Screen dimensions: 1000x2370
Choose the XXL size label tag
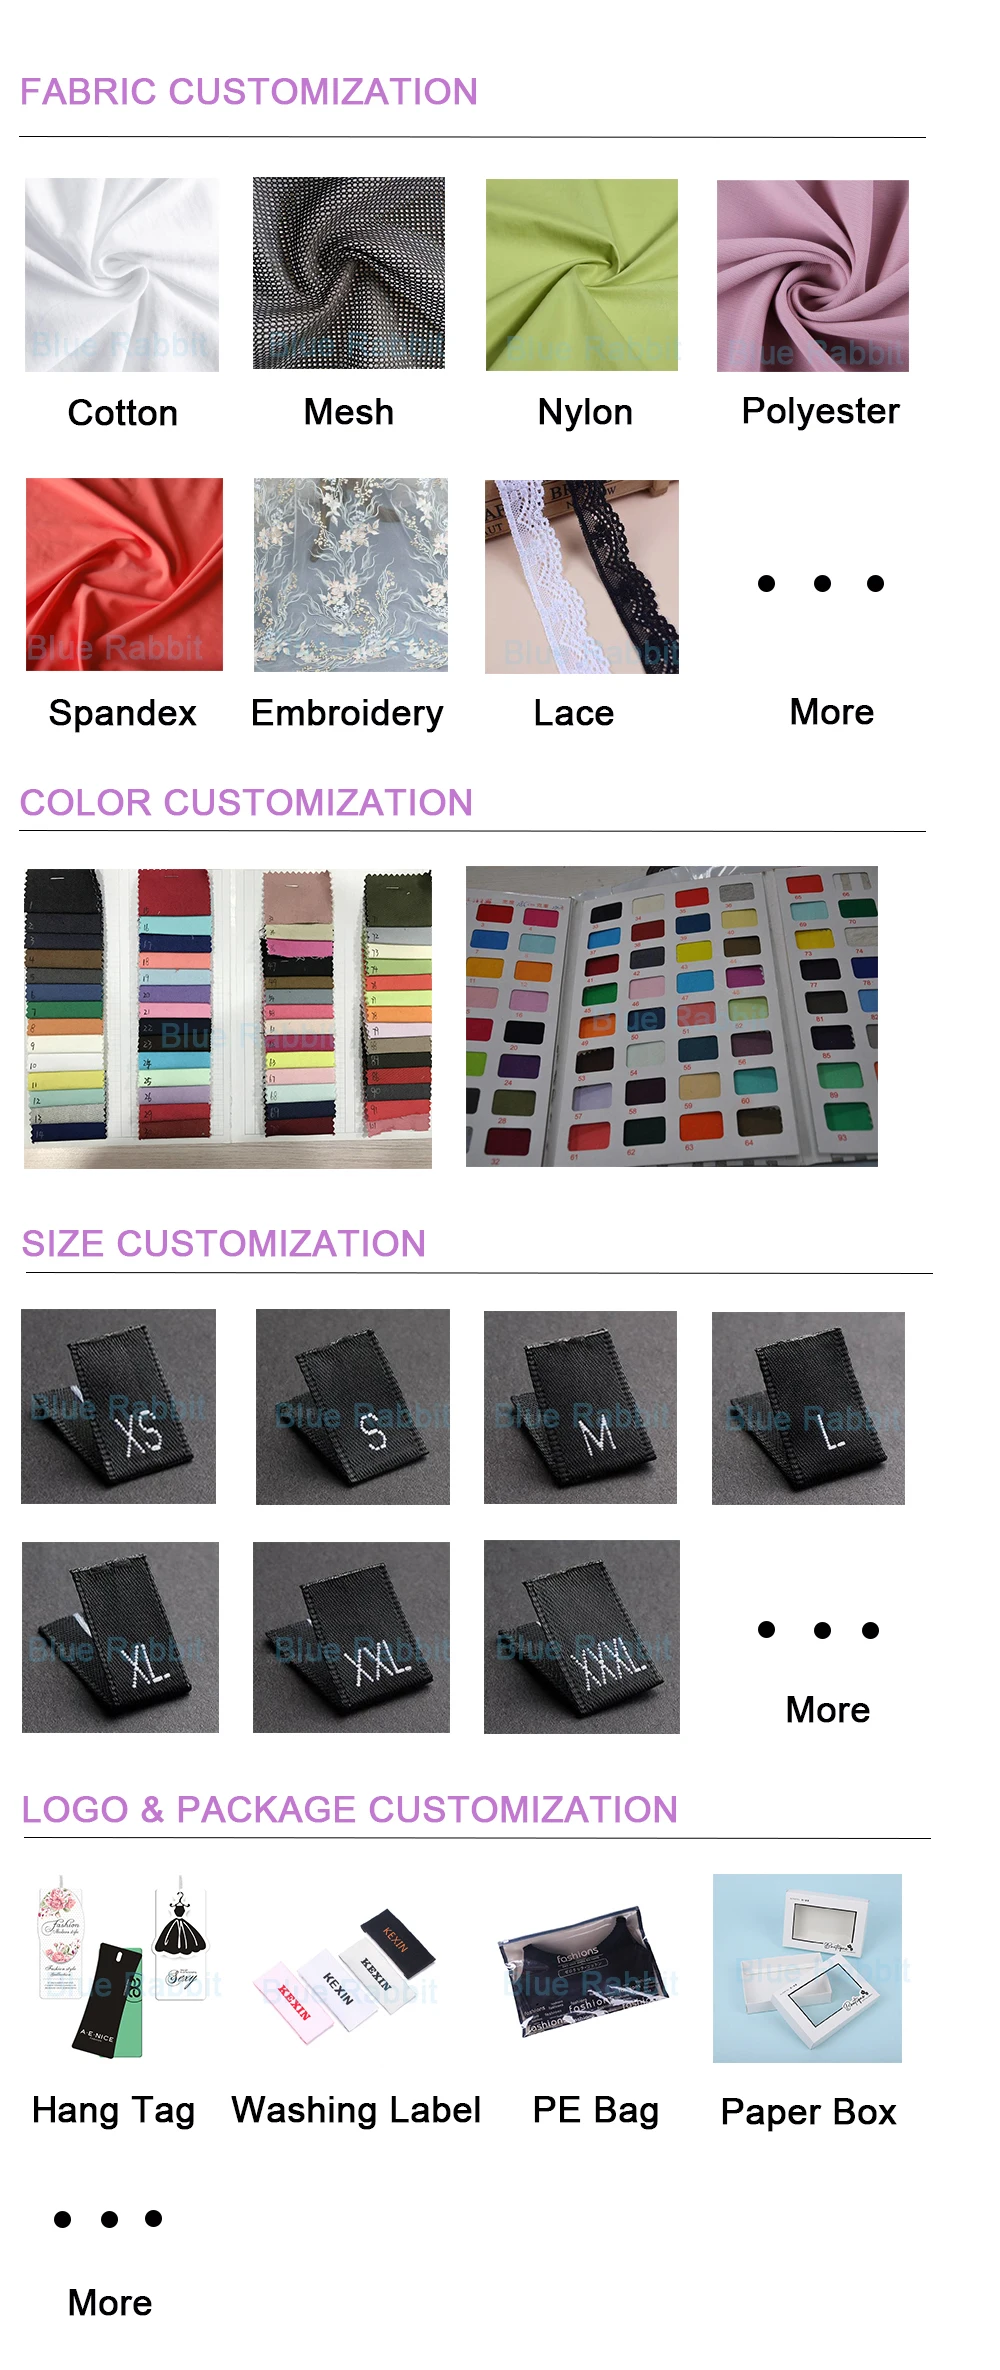pyautogui.click(x=351, y=1637)
